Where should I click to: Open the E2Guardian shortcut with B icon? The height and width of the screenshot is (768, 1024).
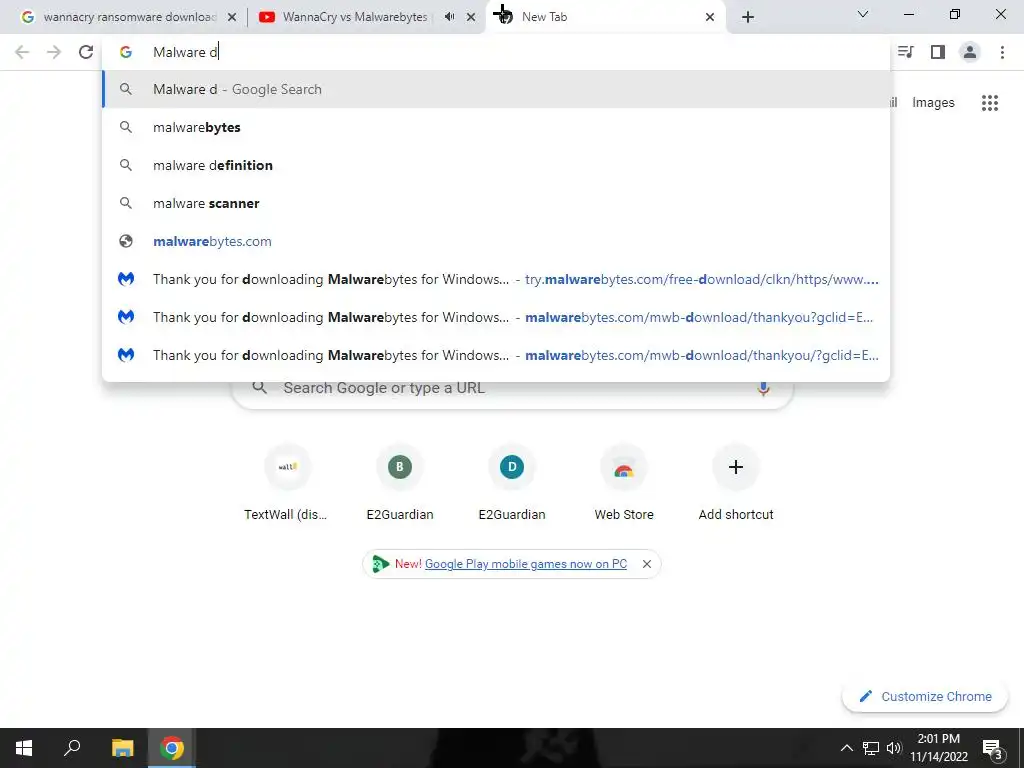tap(400, 484)
